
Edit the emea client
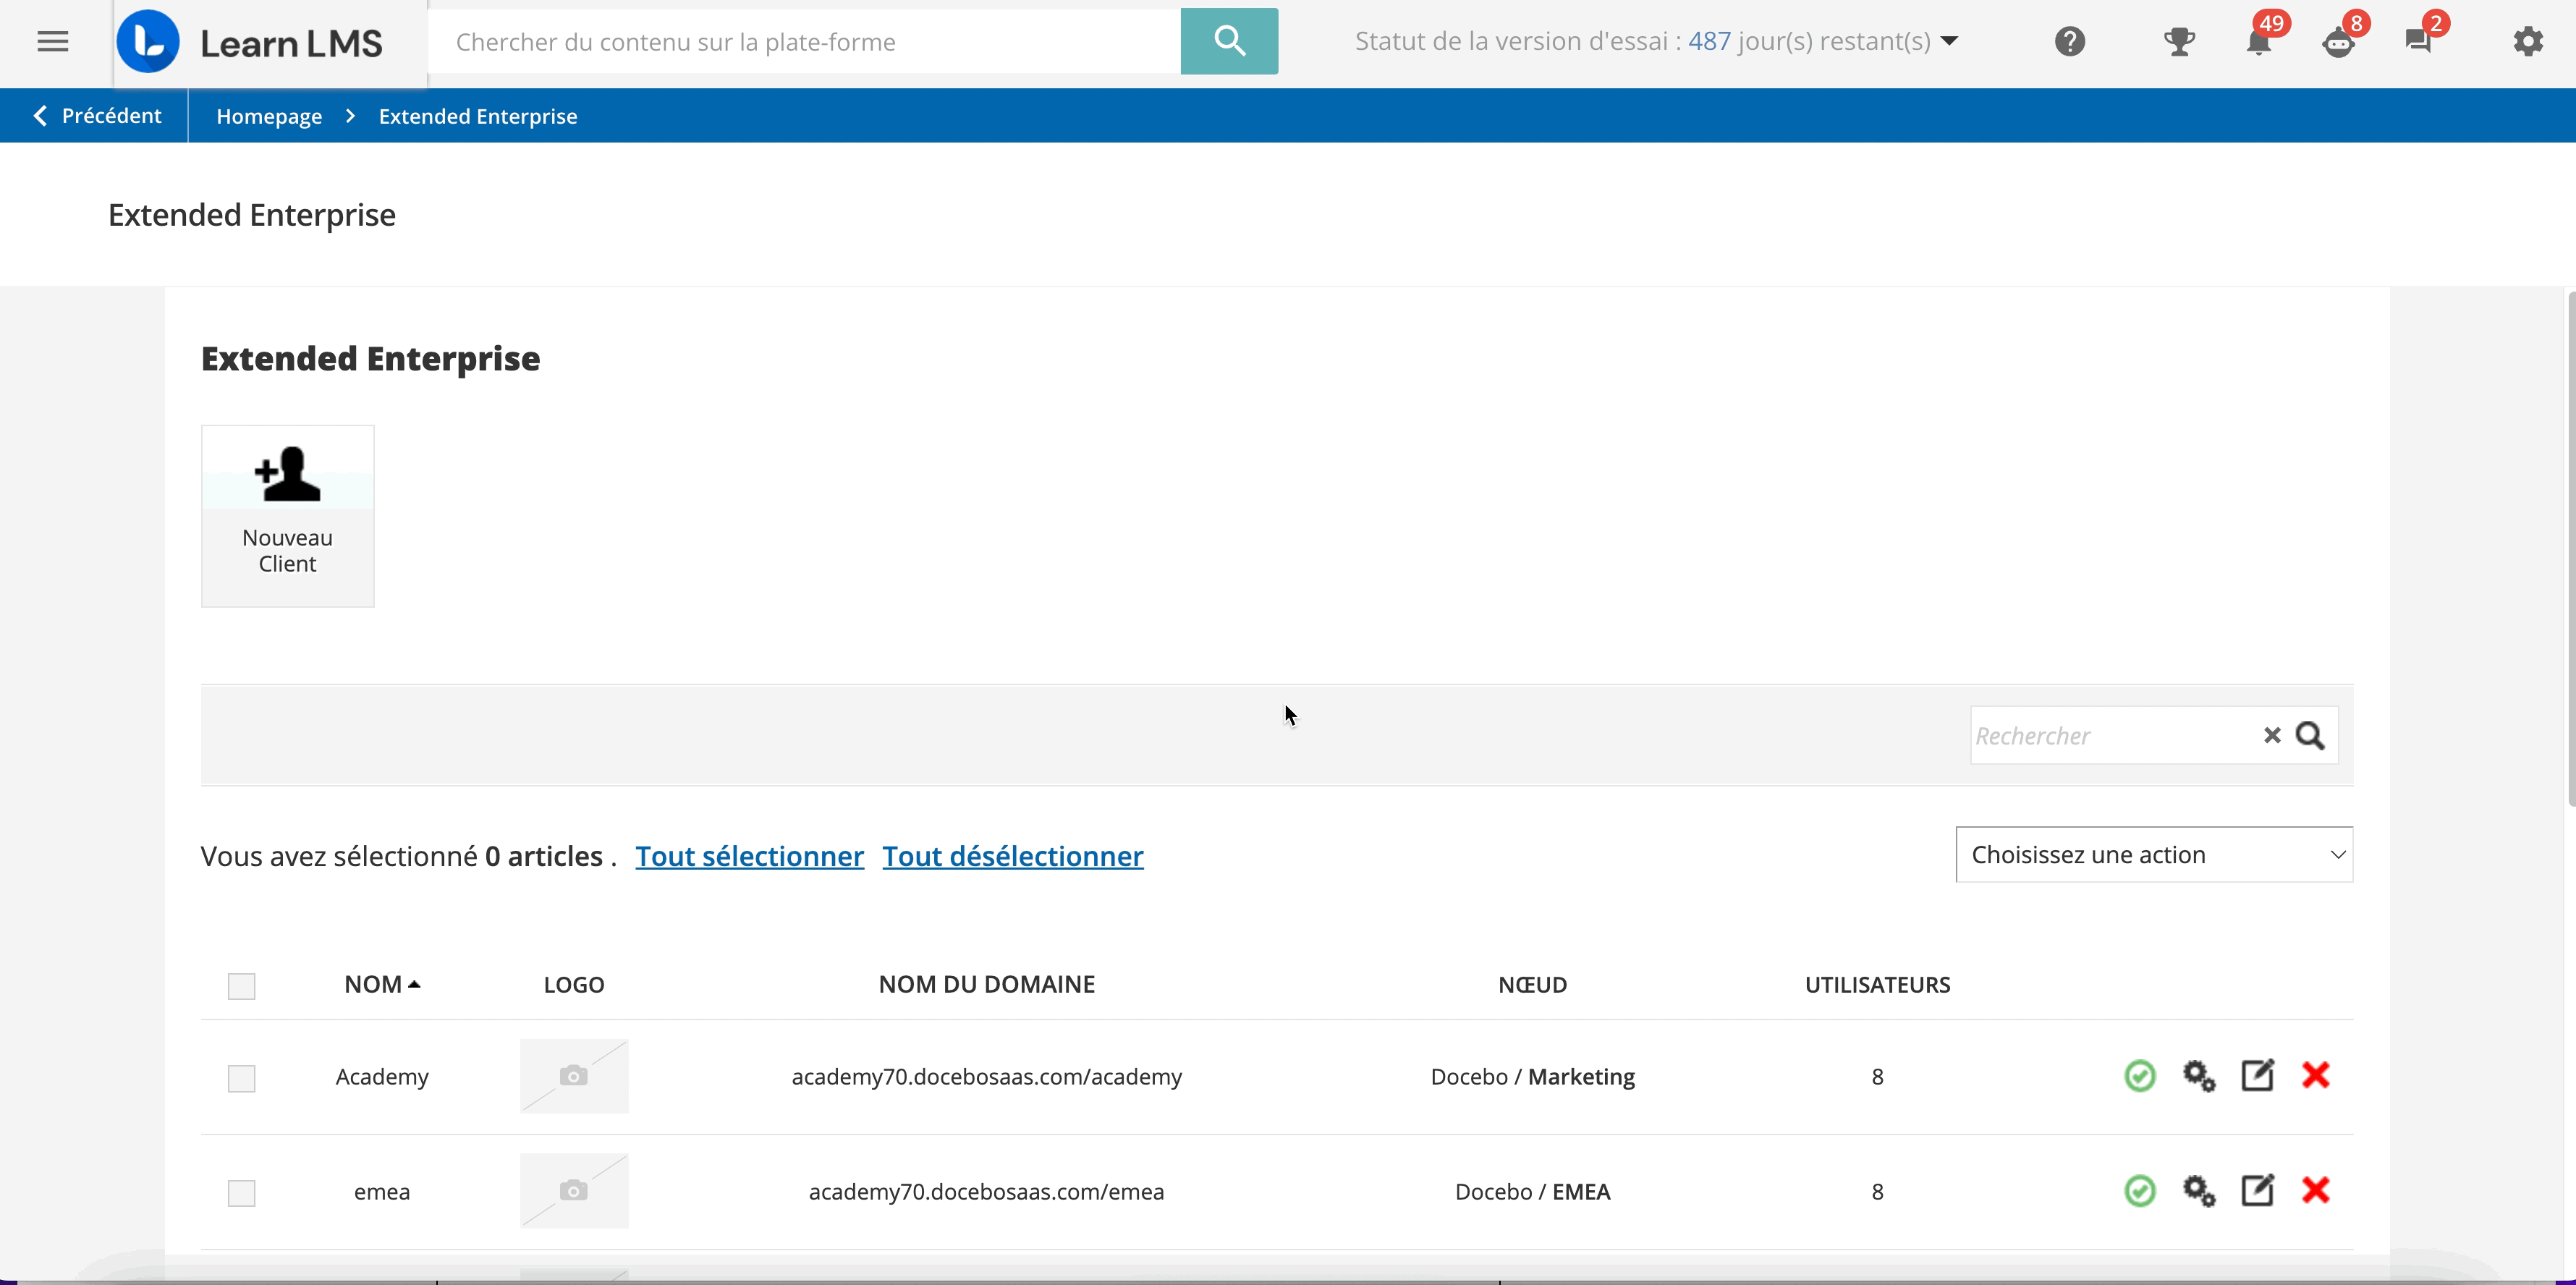2257,1190
